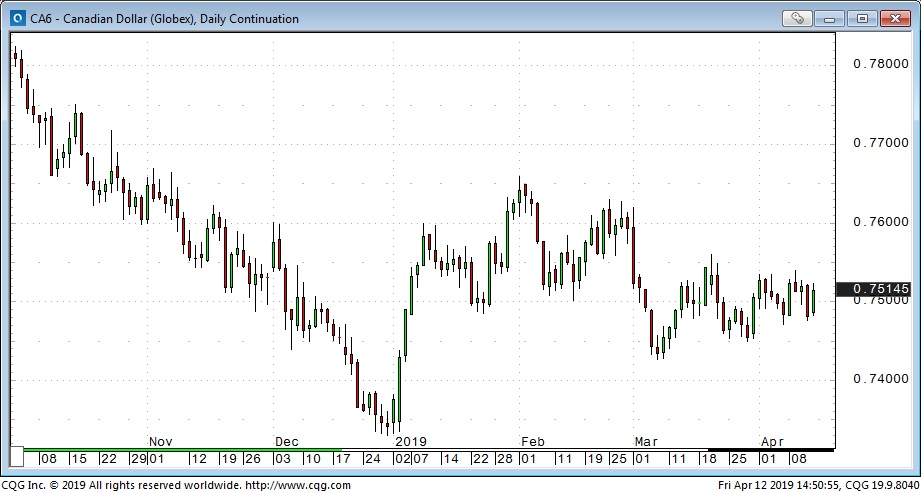Click the Dec month label on time axis
The width and height of the screenshot is (921, 493).
click(287, 442)
